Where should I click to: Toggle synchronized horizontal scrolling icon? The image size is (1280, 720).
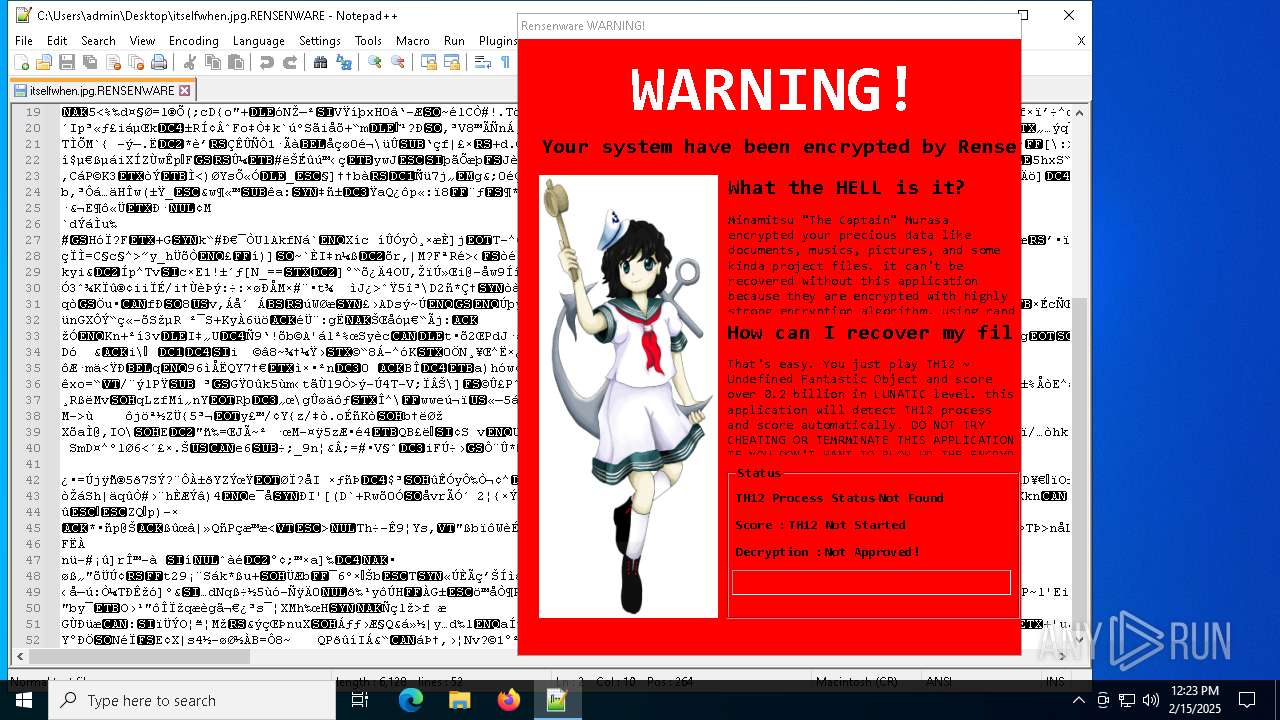click(451, 62)
